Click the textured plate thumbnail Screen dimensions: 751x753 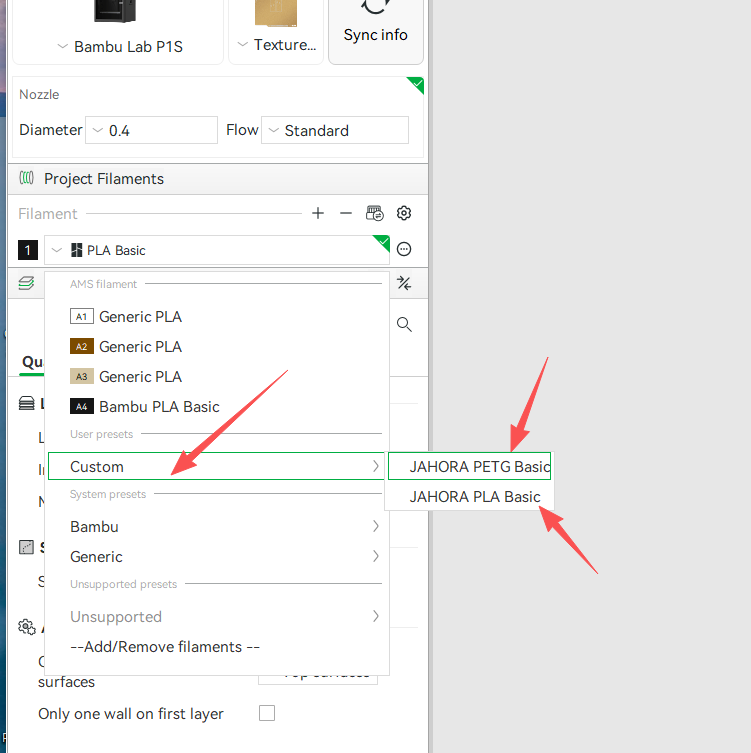pyautogui.click(x=276, y=12)
